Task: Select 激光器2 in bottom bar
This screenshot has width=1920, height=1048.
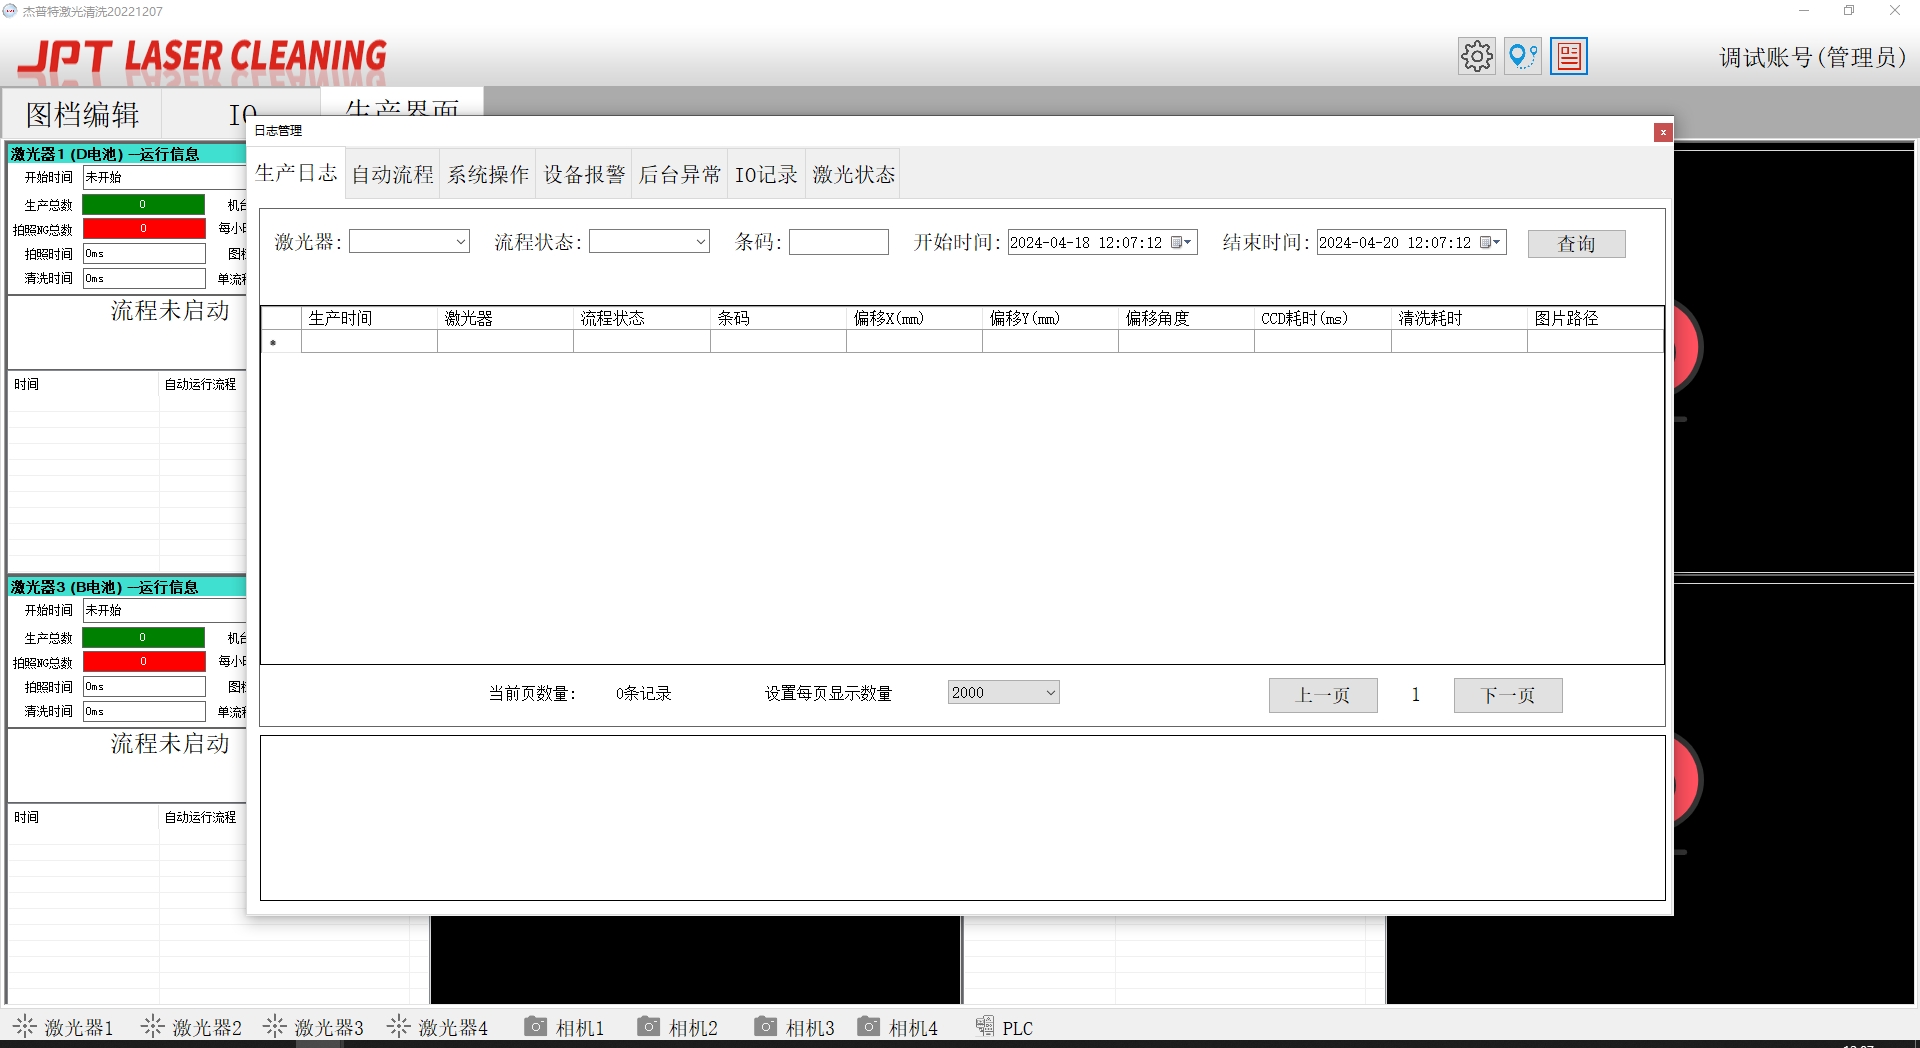Action: coord(192,1027)
